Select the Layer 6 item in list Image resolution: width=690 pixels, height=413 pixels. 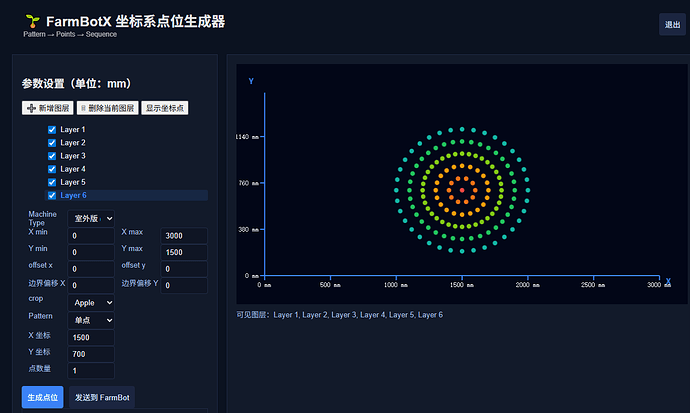tap(73, 196)
